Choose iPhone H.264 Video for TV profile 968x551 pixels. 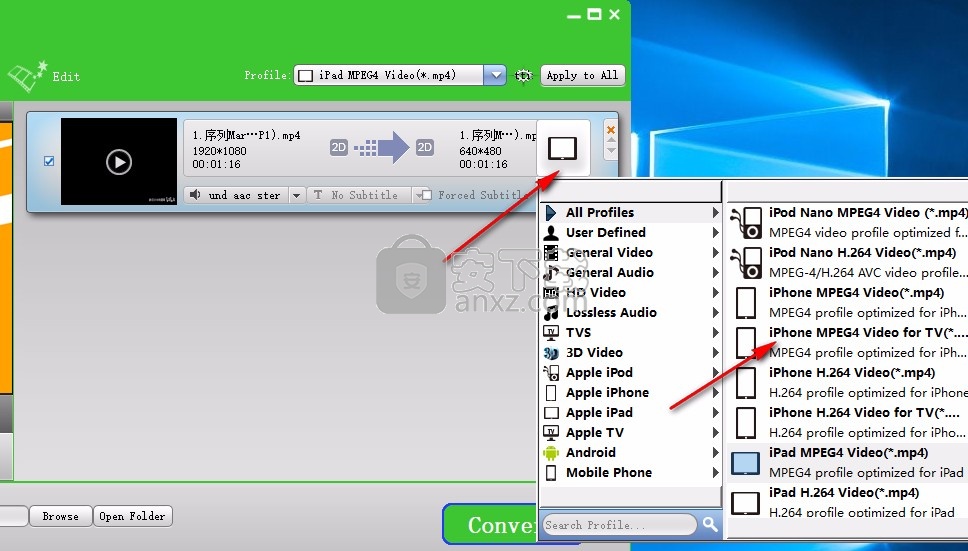847,423
